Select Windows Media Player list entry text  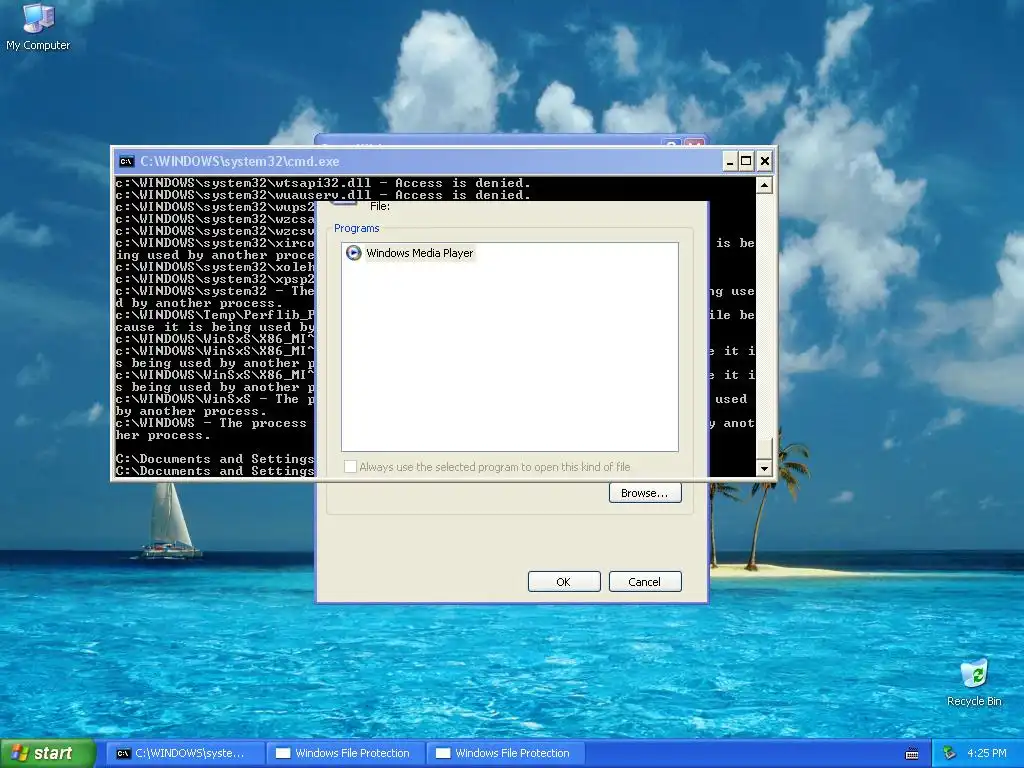coord(419,253)
